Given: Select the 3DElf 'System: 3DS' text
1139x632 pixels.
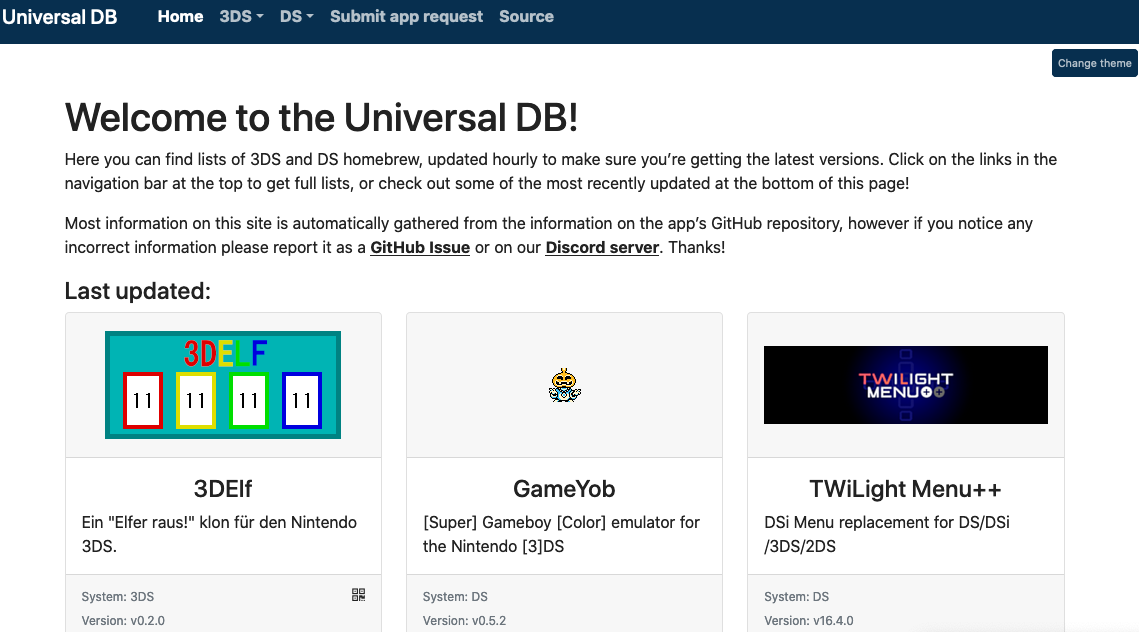Looking at the screenshot, I should point(118,596).
